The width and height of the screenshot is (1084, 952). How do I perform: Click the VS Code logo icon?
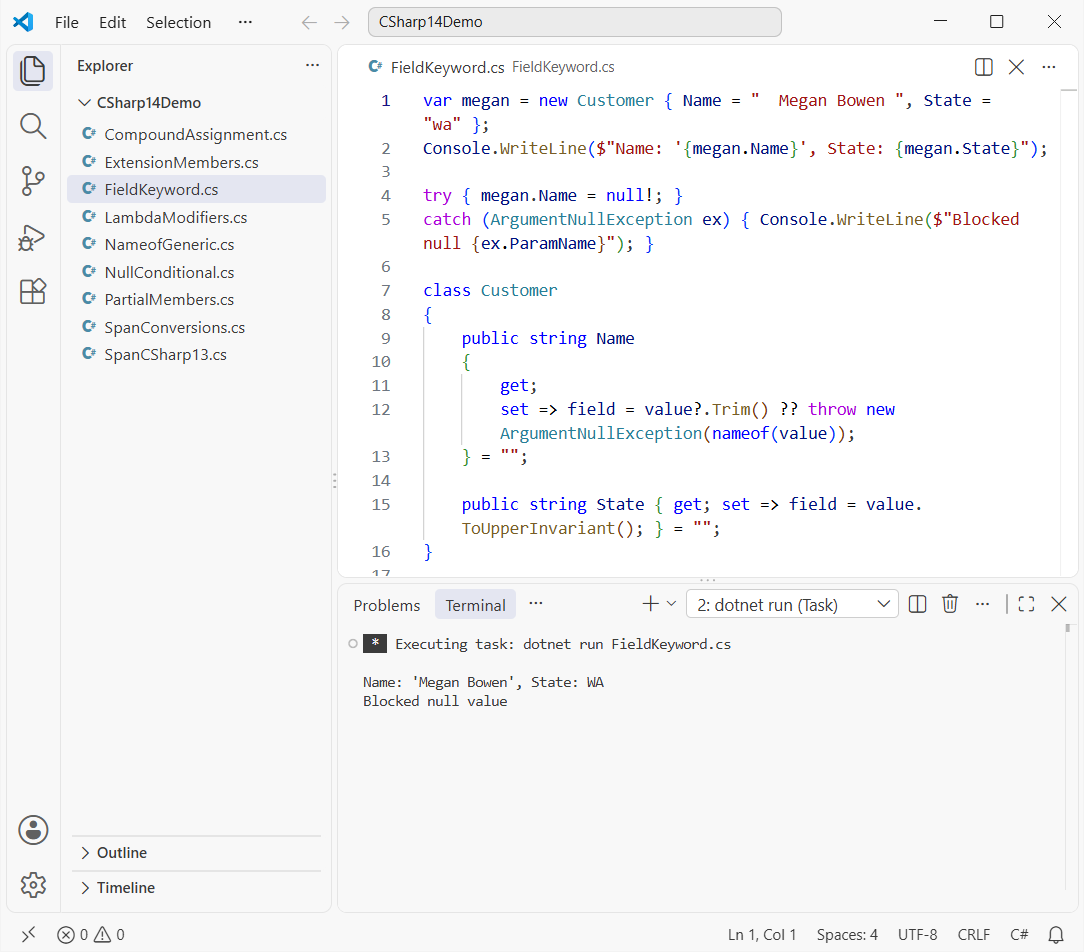tap(24, 22)
